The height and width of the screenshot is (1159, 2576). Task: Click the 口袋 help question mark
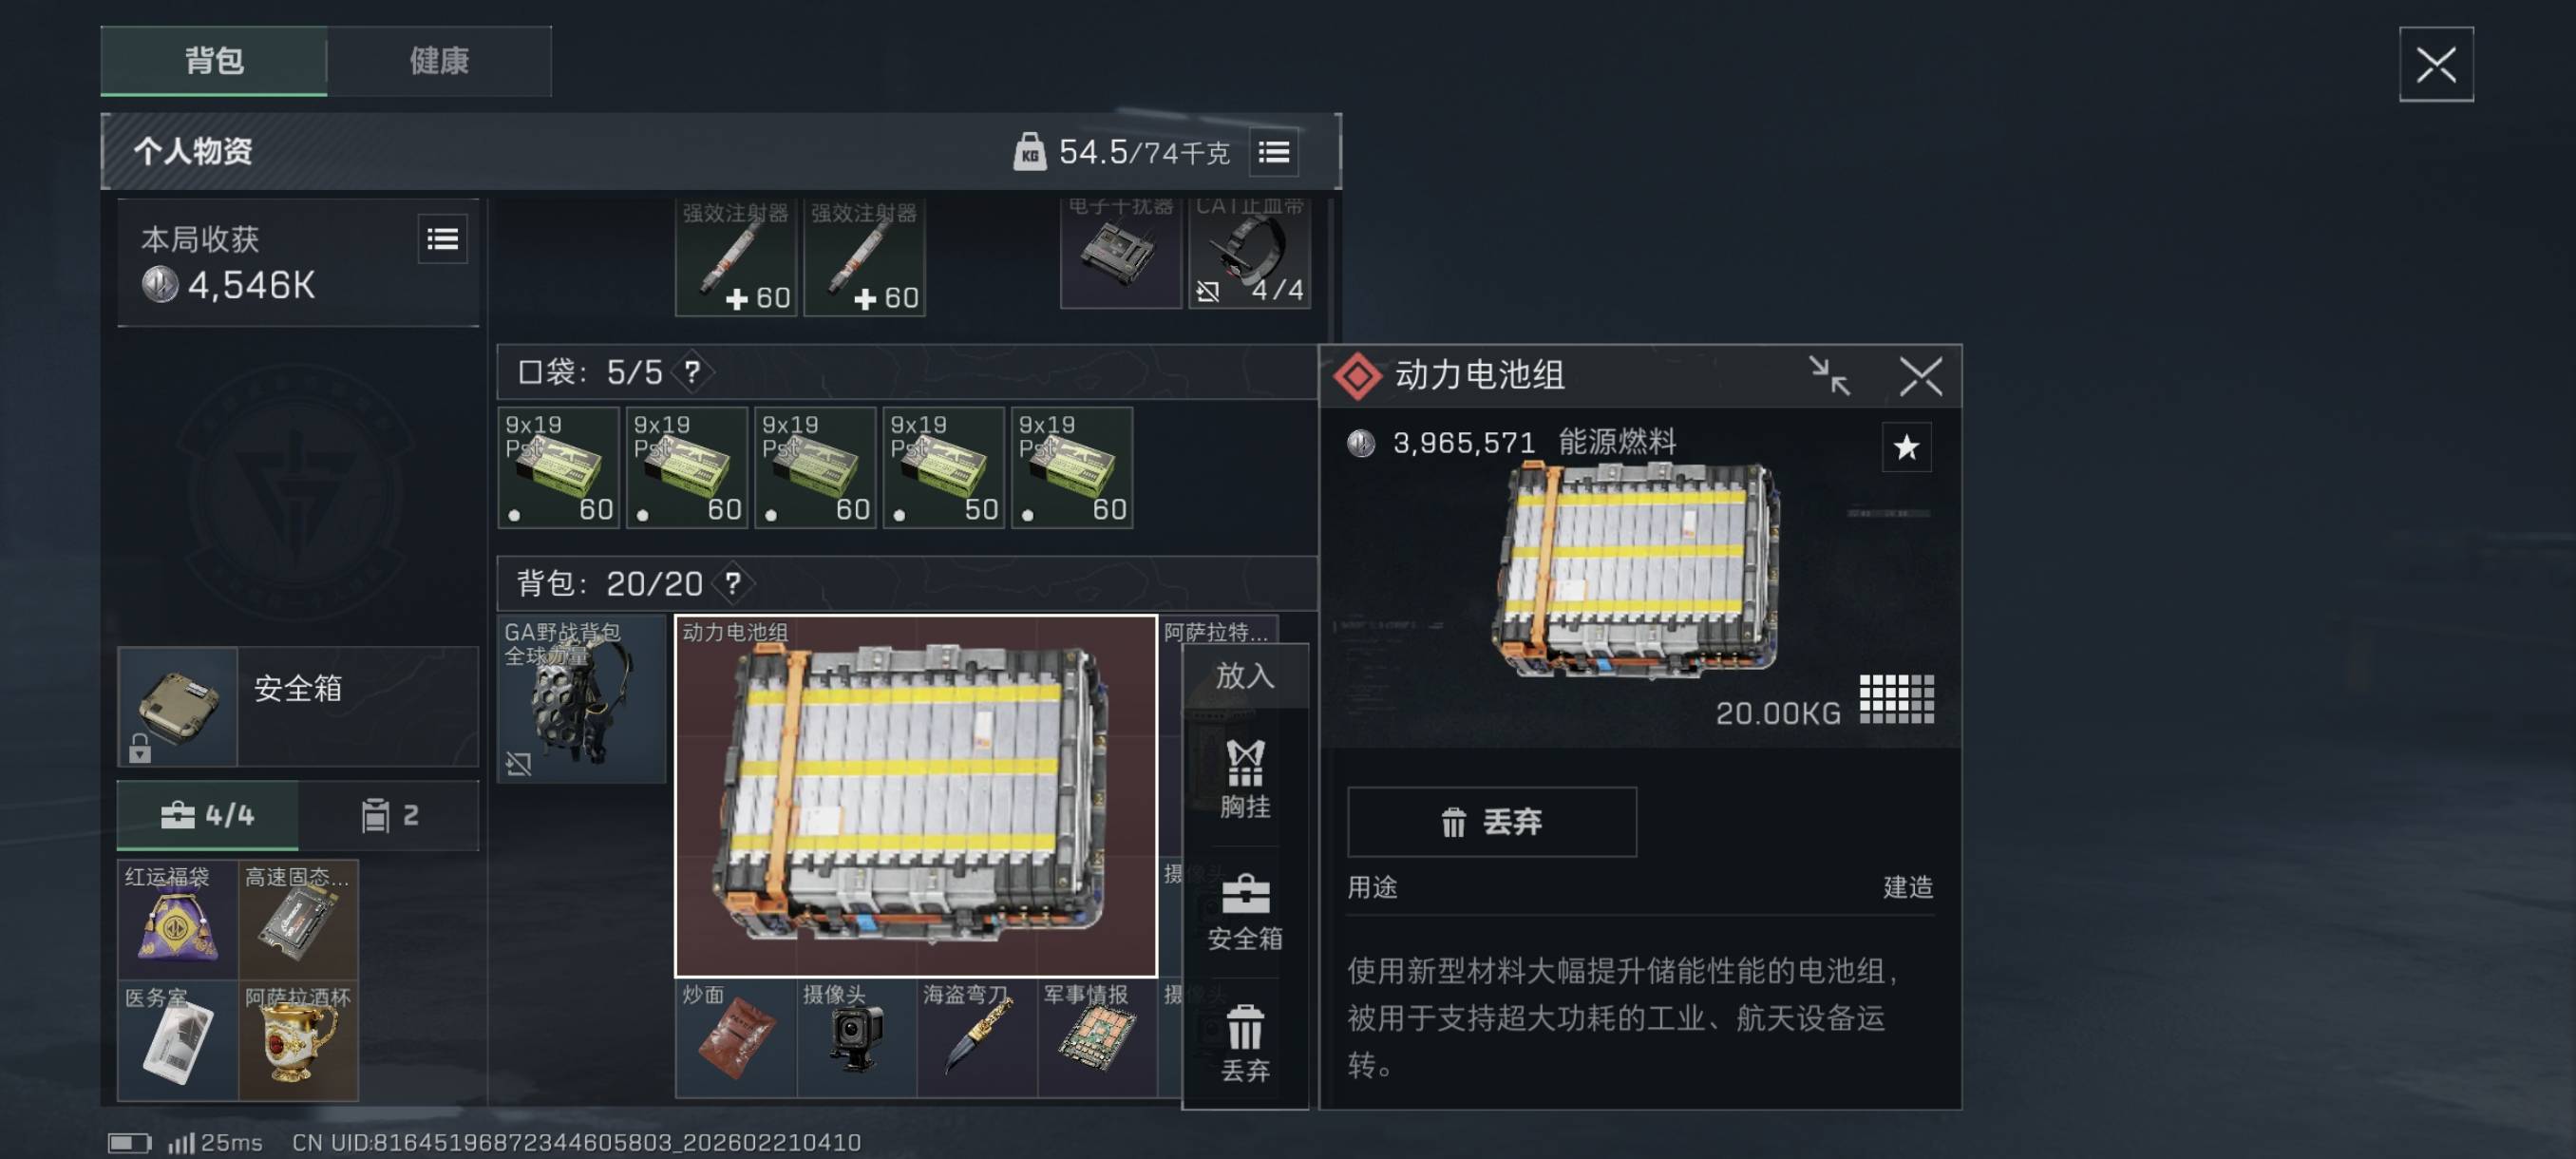pos(692,372)
